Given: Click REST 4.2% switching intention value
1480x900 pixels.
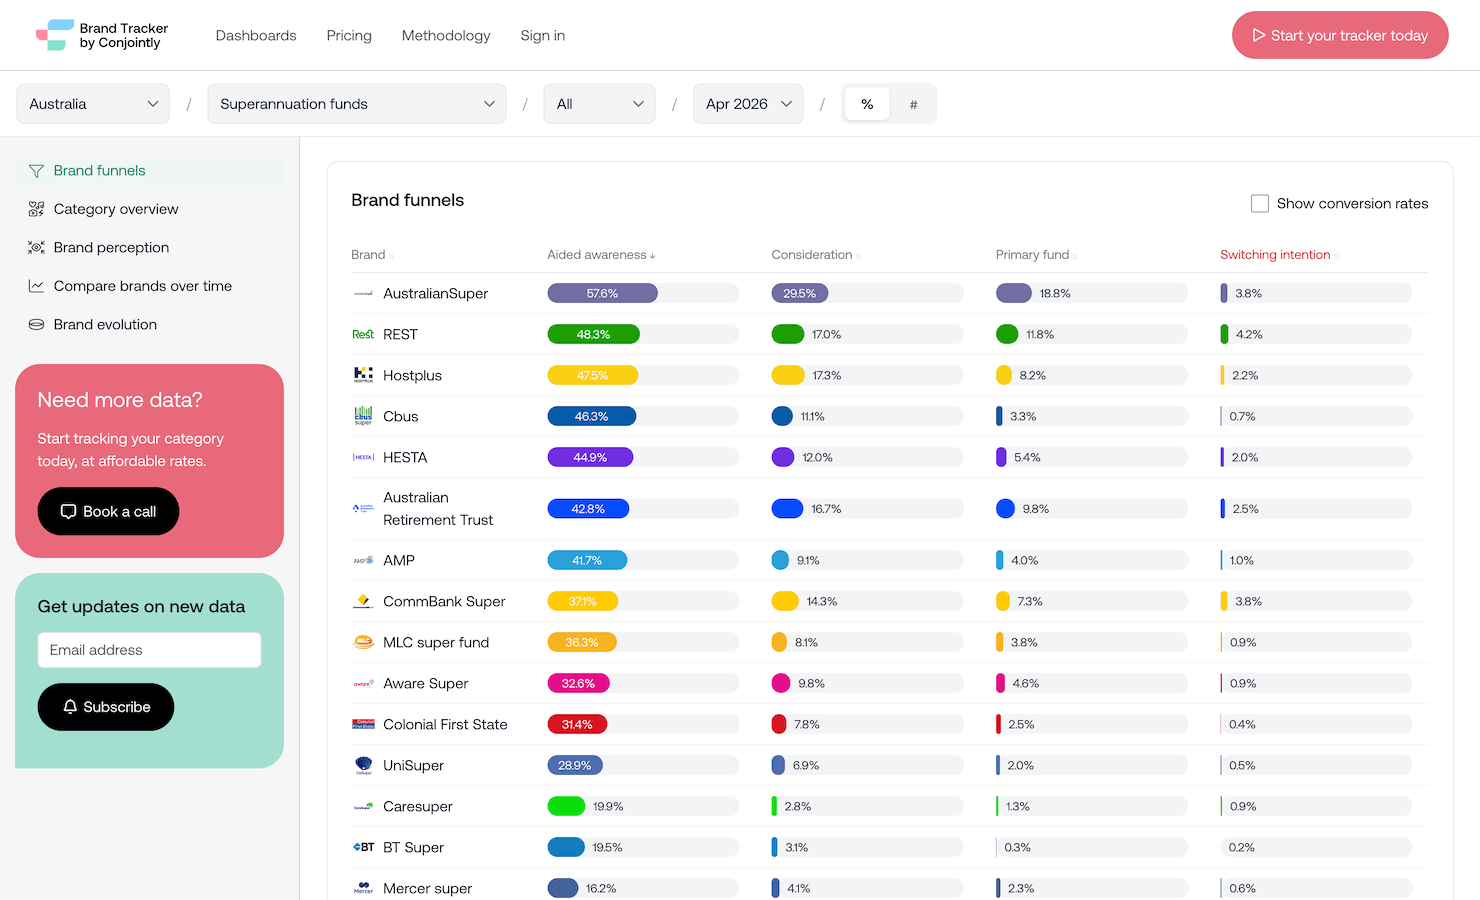Looking at the screenshot, I should (x=1249, y=334).
